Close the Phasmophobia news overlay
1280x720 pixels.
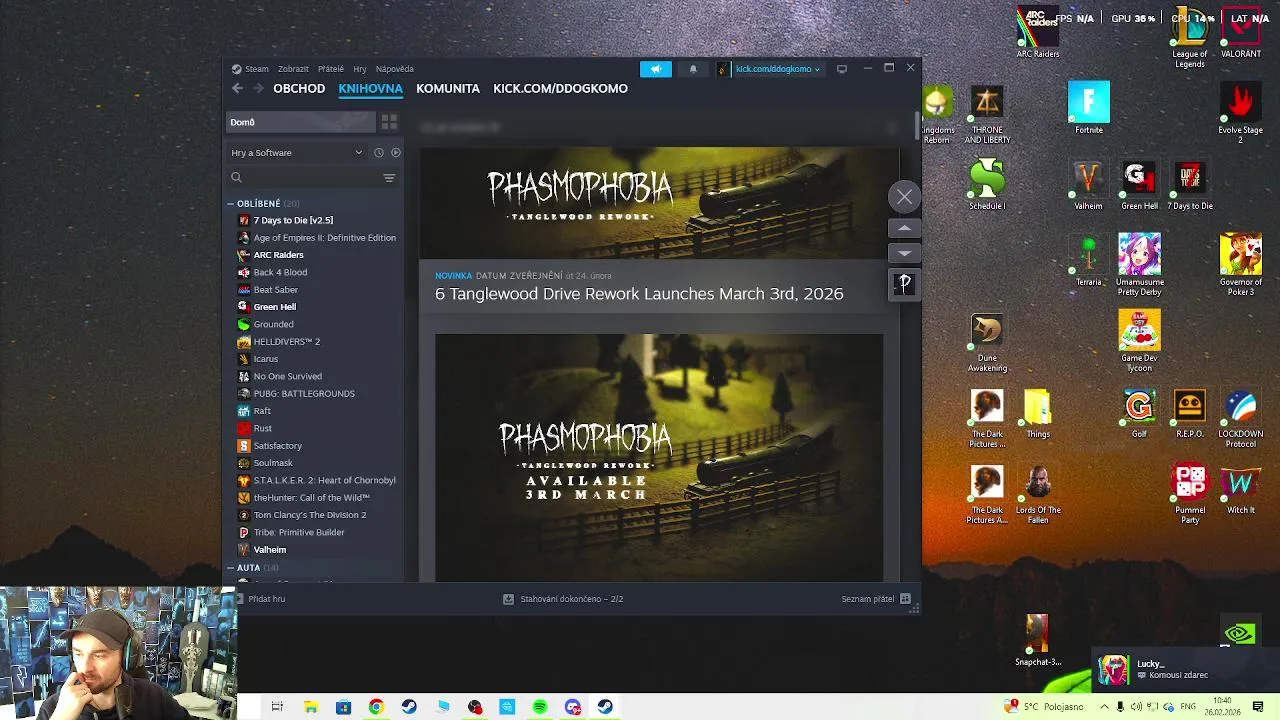tap(904, 197)
